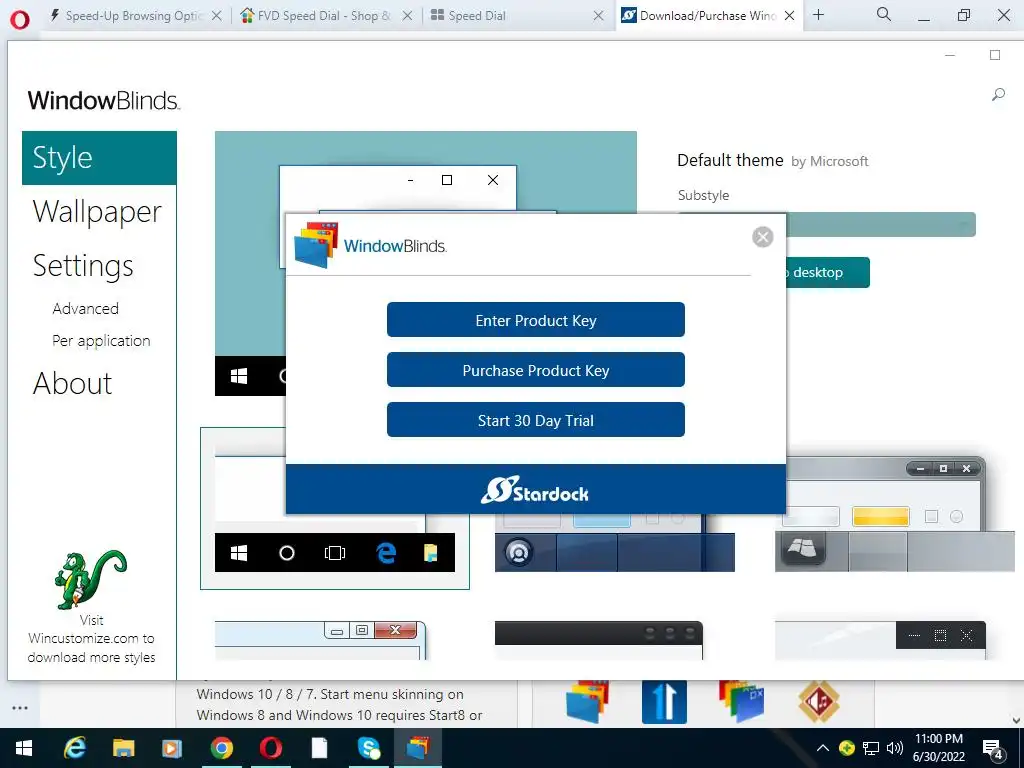Launch Internet Explorer from taskbar
This screenshot has height=768, width=1024.
74,748
